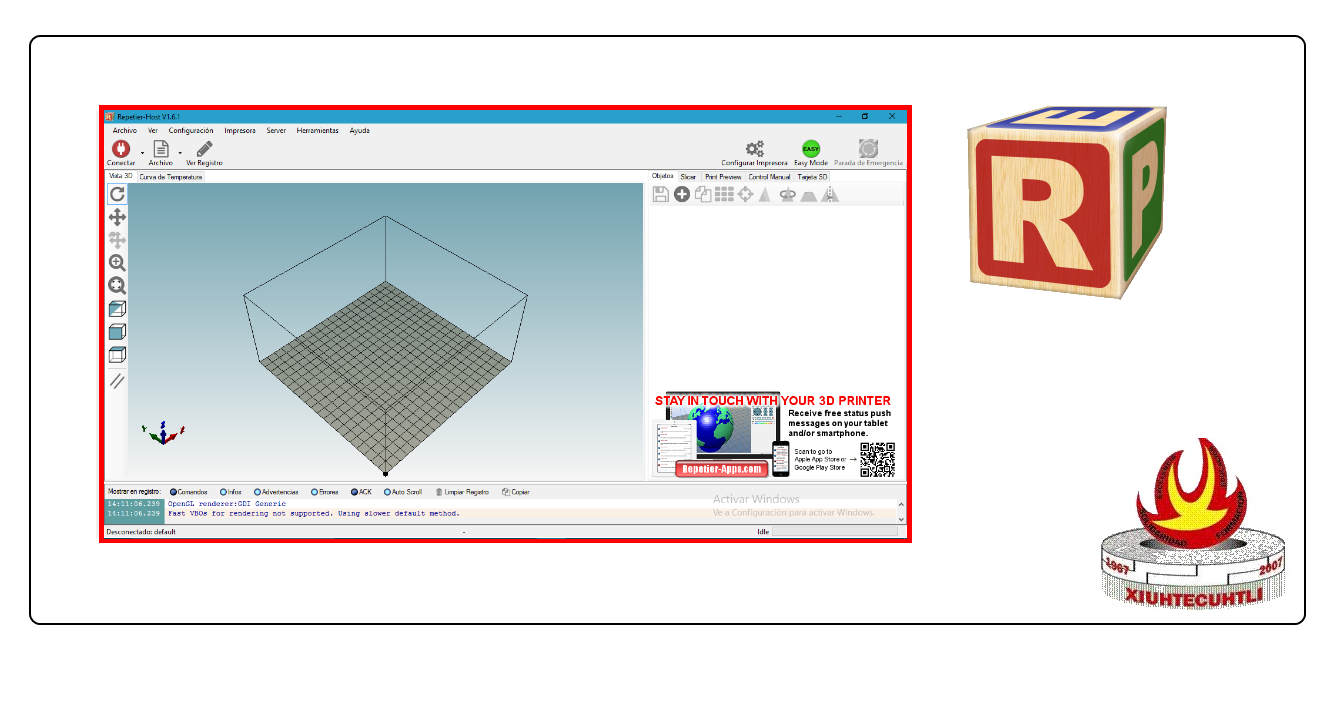Select the zoom magnifier tool
Screen dimensions: 1340x722
(x=117, y=263)
